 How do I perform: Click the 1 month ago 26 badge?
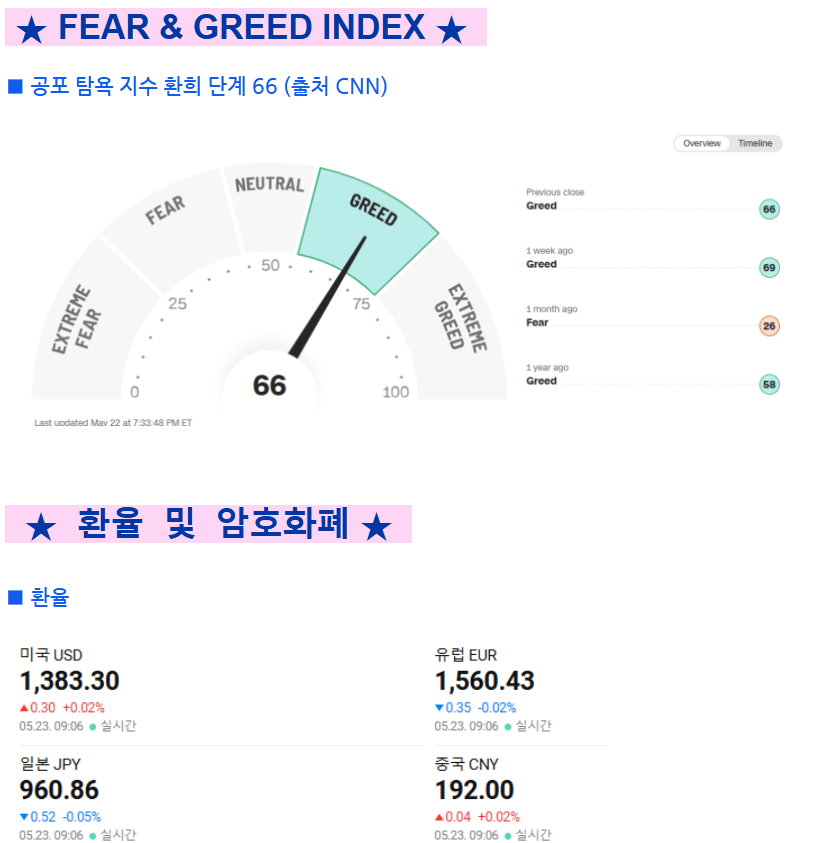click(769, 326)
